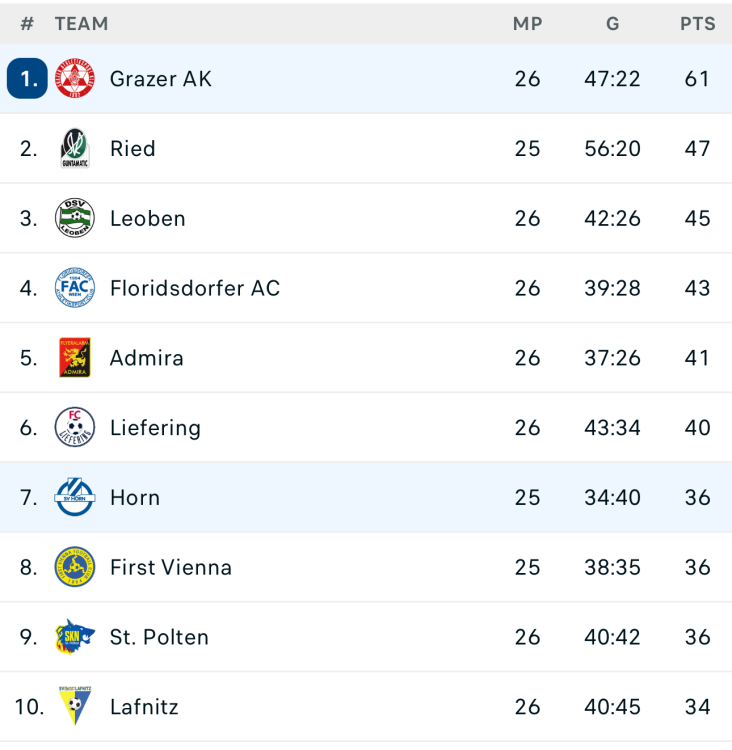Click the MP column header
The image size is (732, 750).
tap(527, 24)
